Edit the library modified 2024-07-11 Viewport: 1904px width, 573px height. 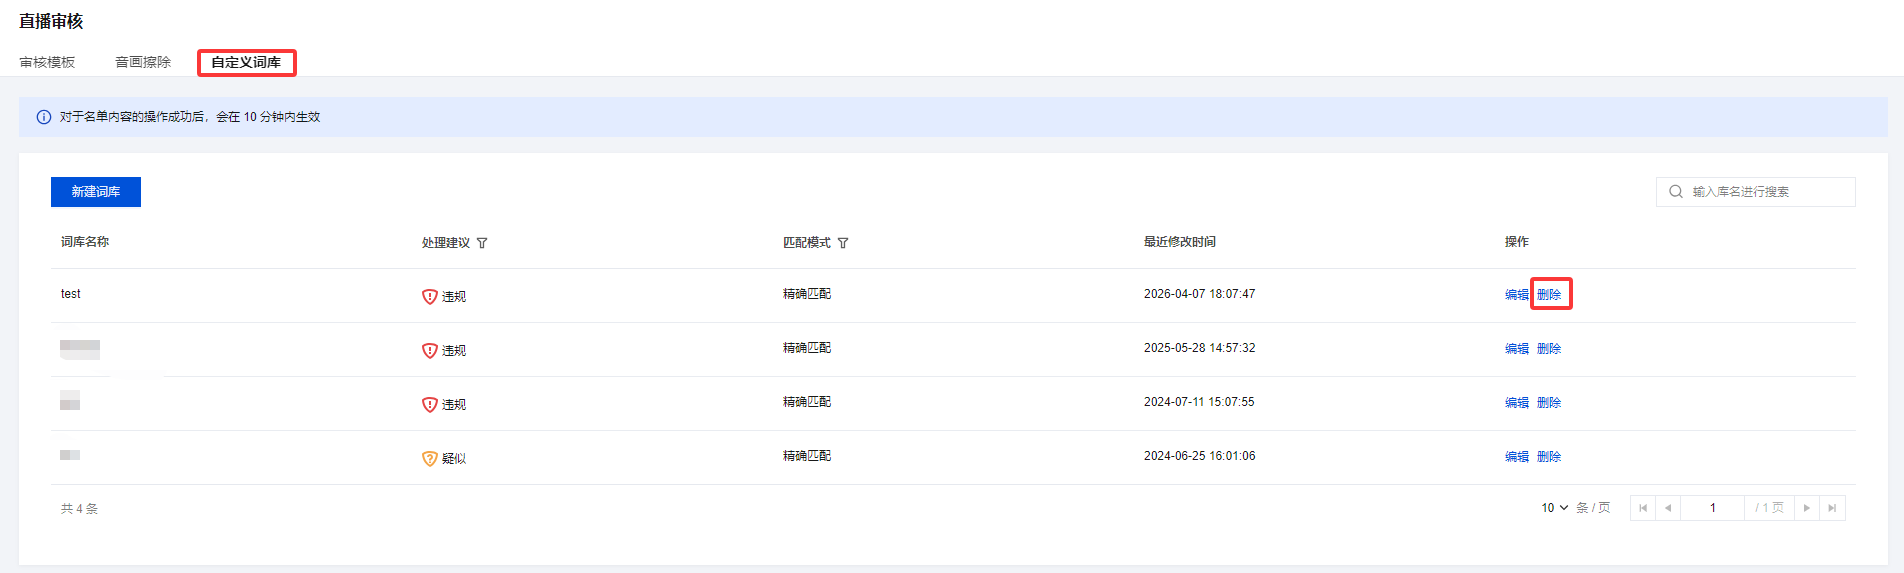[x=1517, y=403]
